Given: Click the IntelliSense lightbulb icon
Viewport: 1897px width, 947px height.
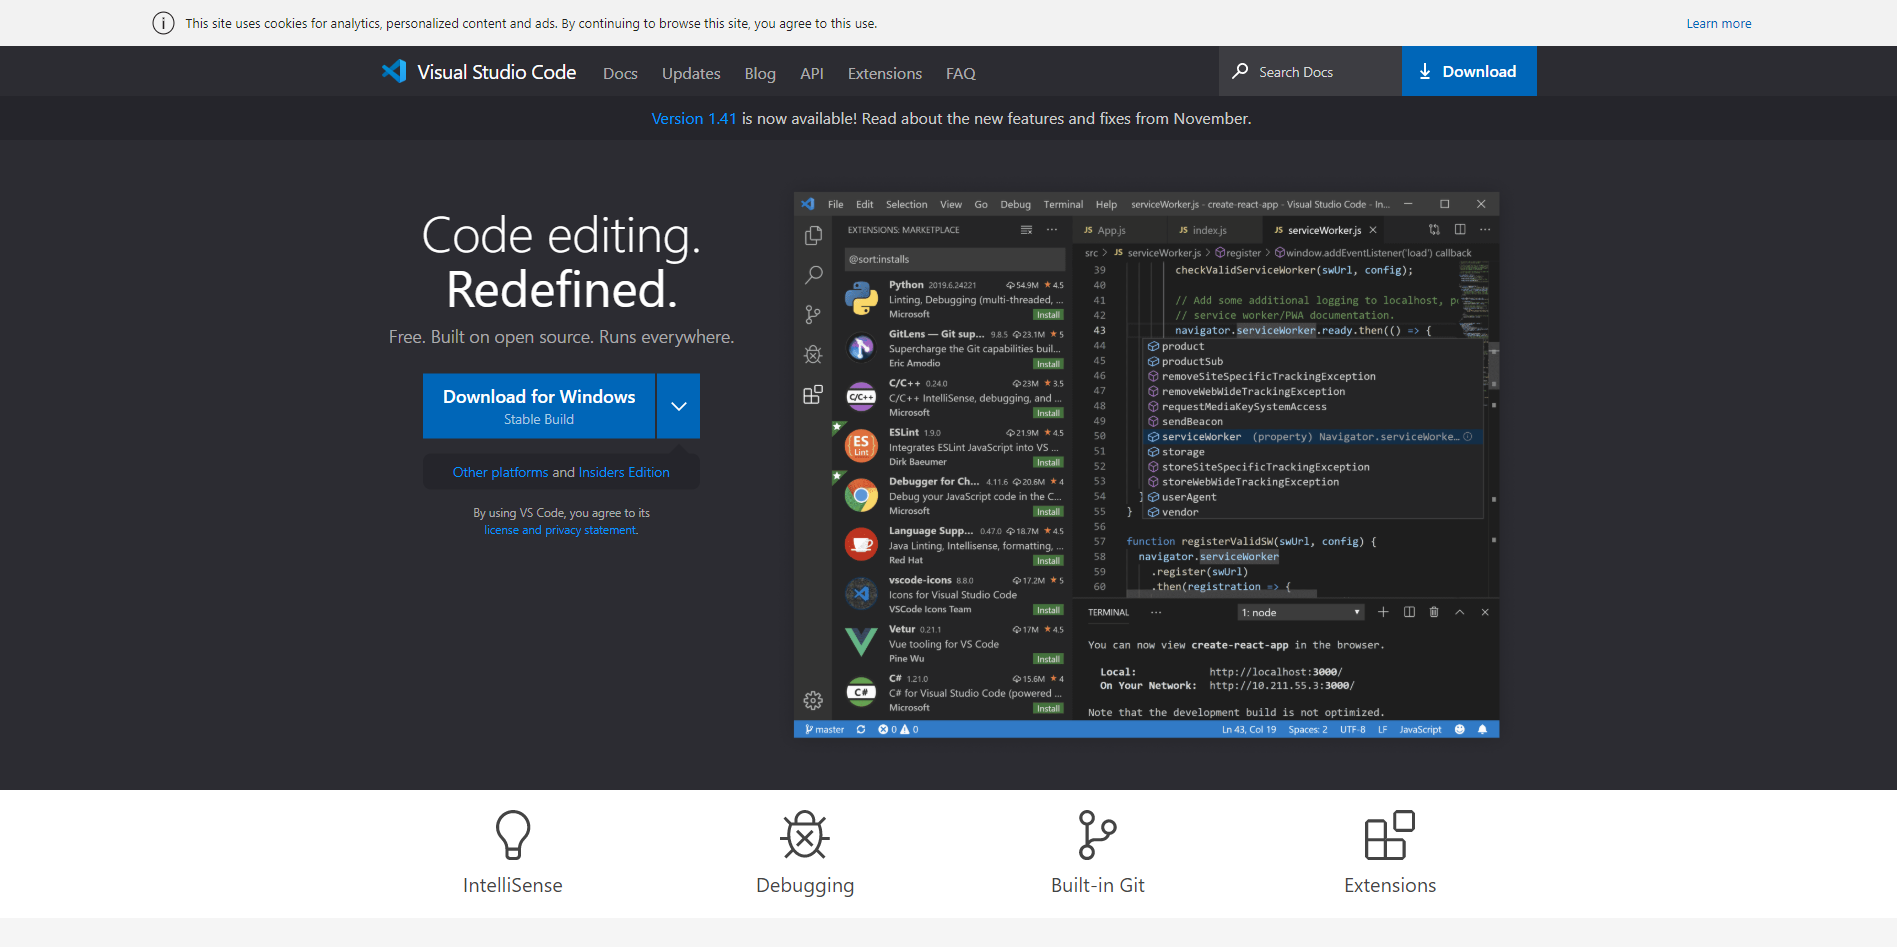Looking at the screenshot, I should (x=513, y=835).
